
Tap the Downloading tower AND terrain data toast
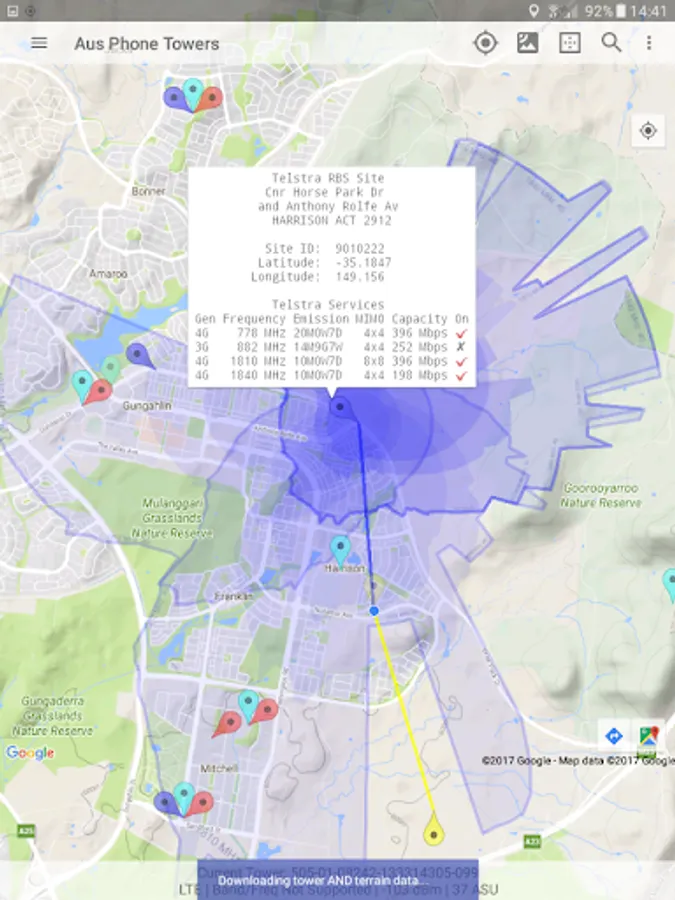pyautogui.click(x=338, y=880)
